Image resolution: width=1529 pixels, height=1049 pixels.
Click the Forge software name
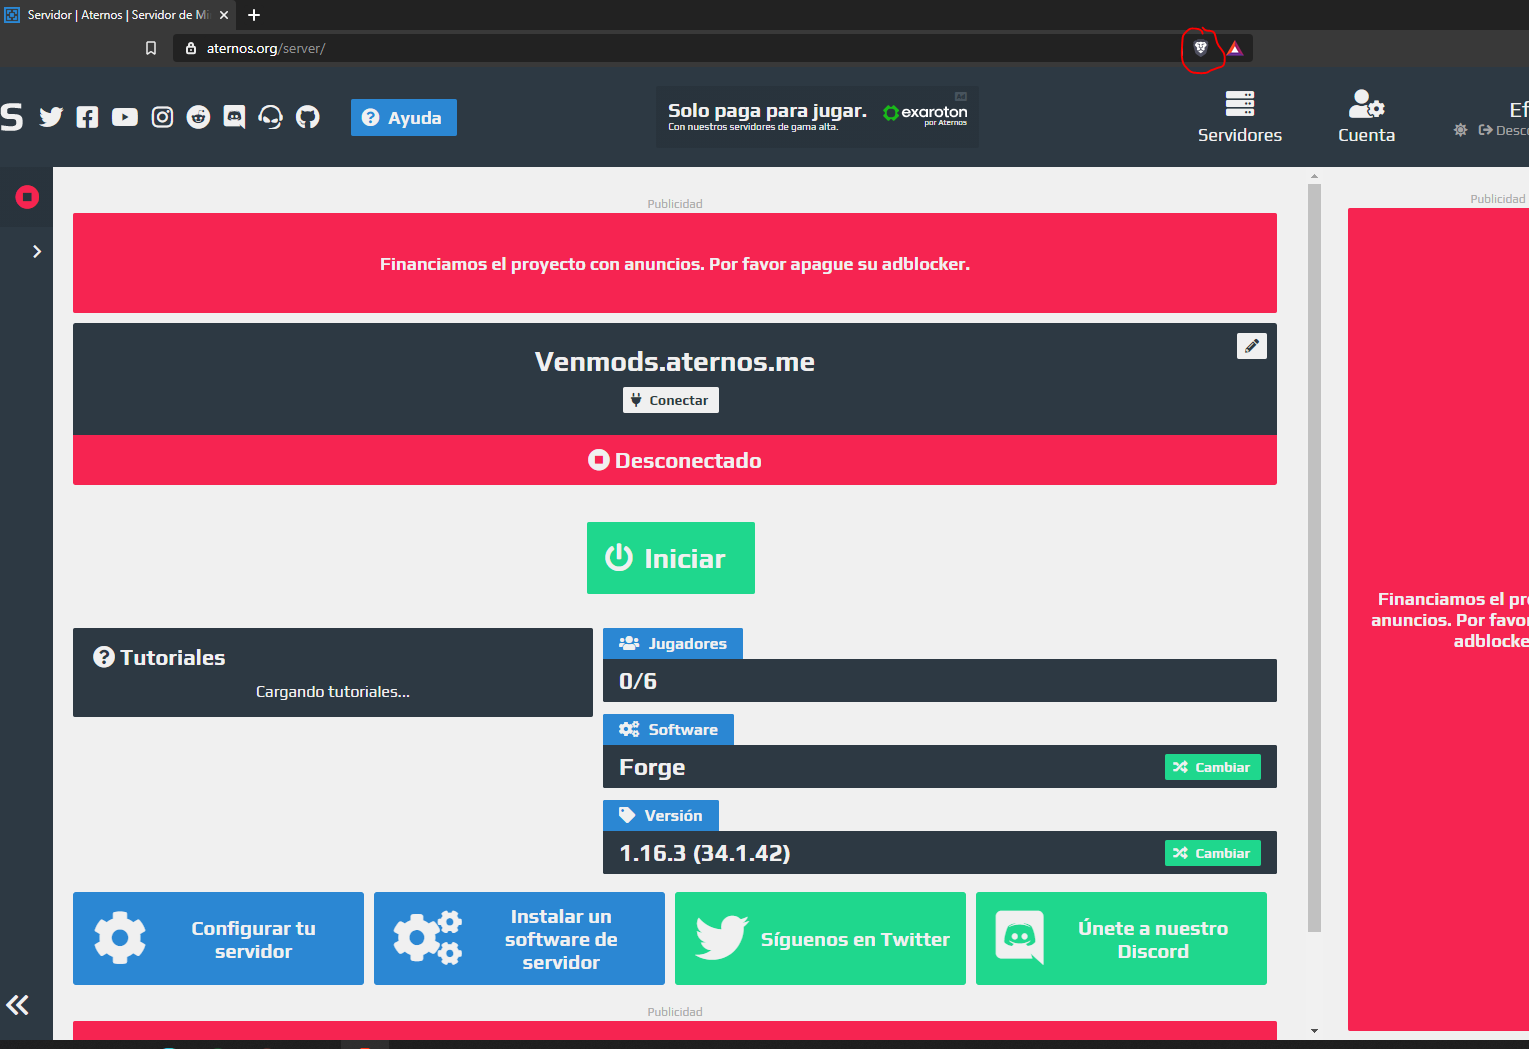pyautogui.click(x=652, y=767)
